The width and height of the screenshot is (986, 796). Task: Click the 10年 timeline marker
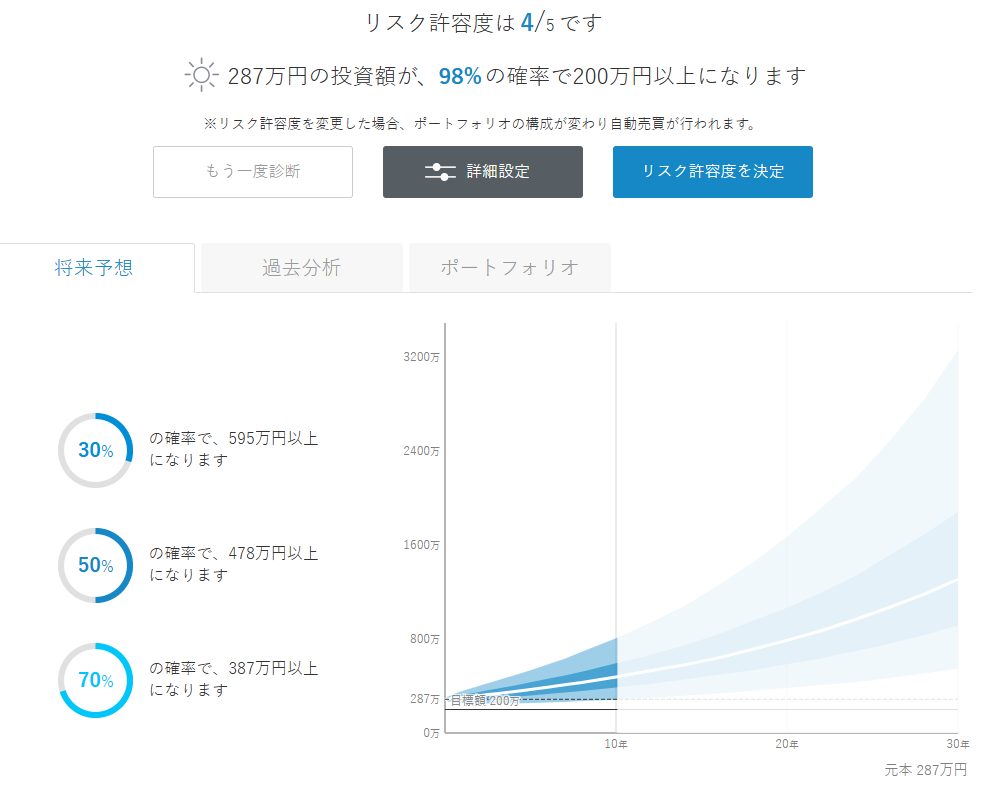coord(616,744)
